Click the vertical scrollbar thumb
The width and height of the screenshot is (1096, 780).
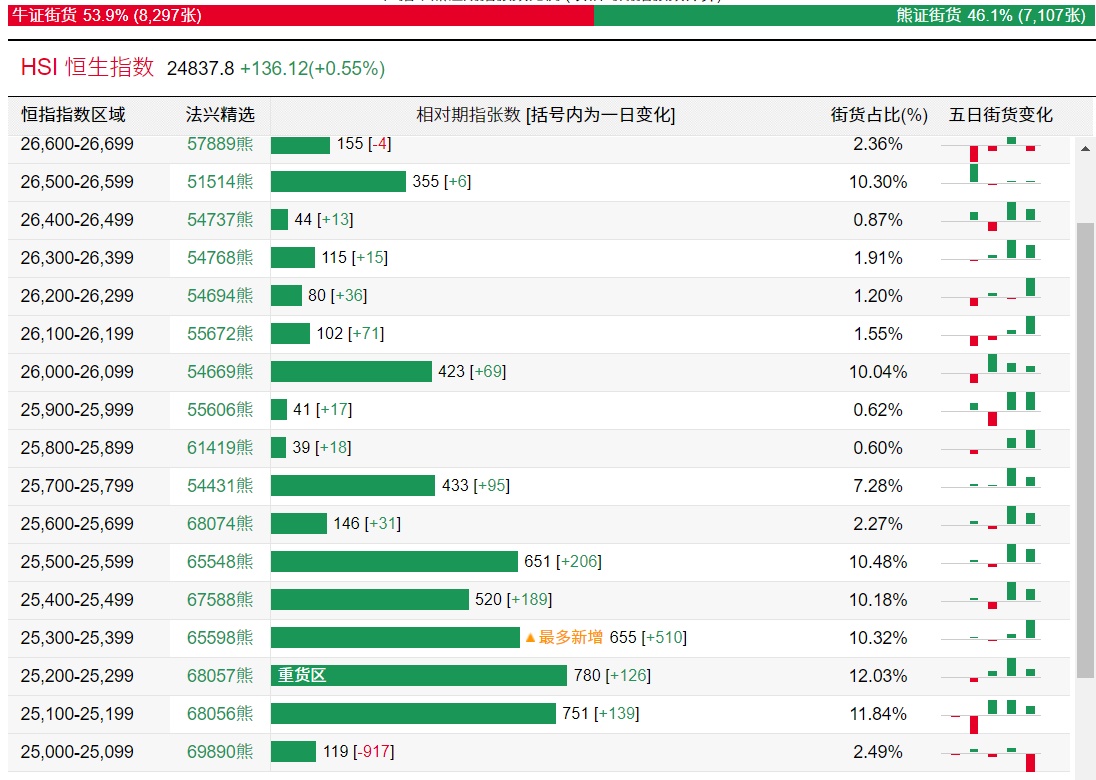click(x=1085, y=450)
